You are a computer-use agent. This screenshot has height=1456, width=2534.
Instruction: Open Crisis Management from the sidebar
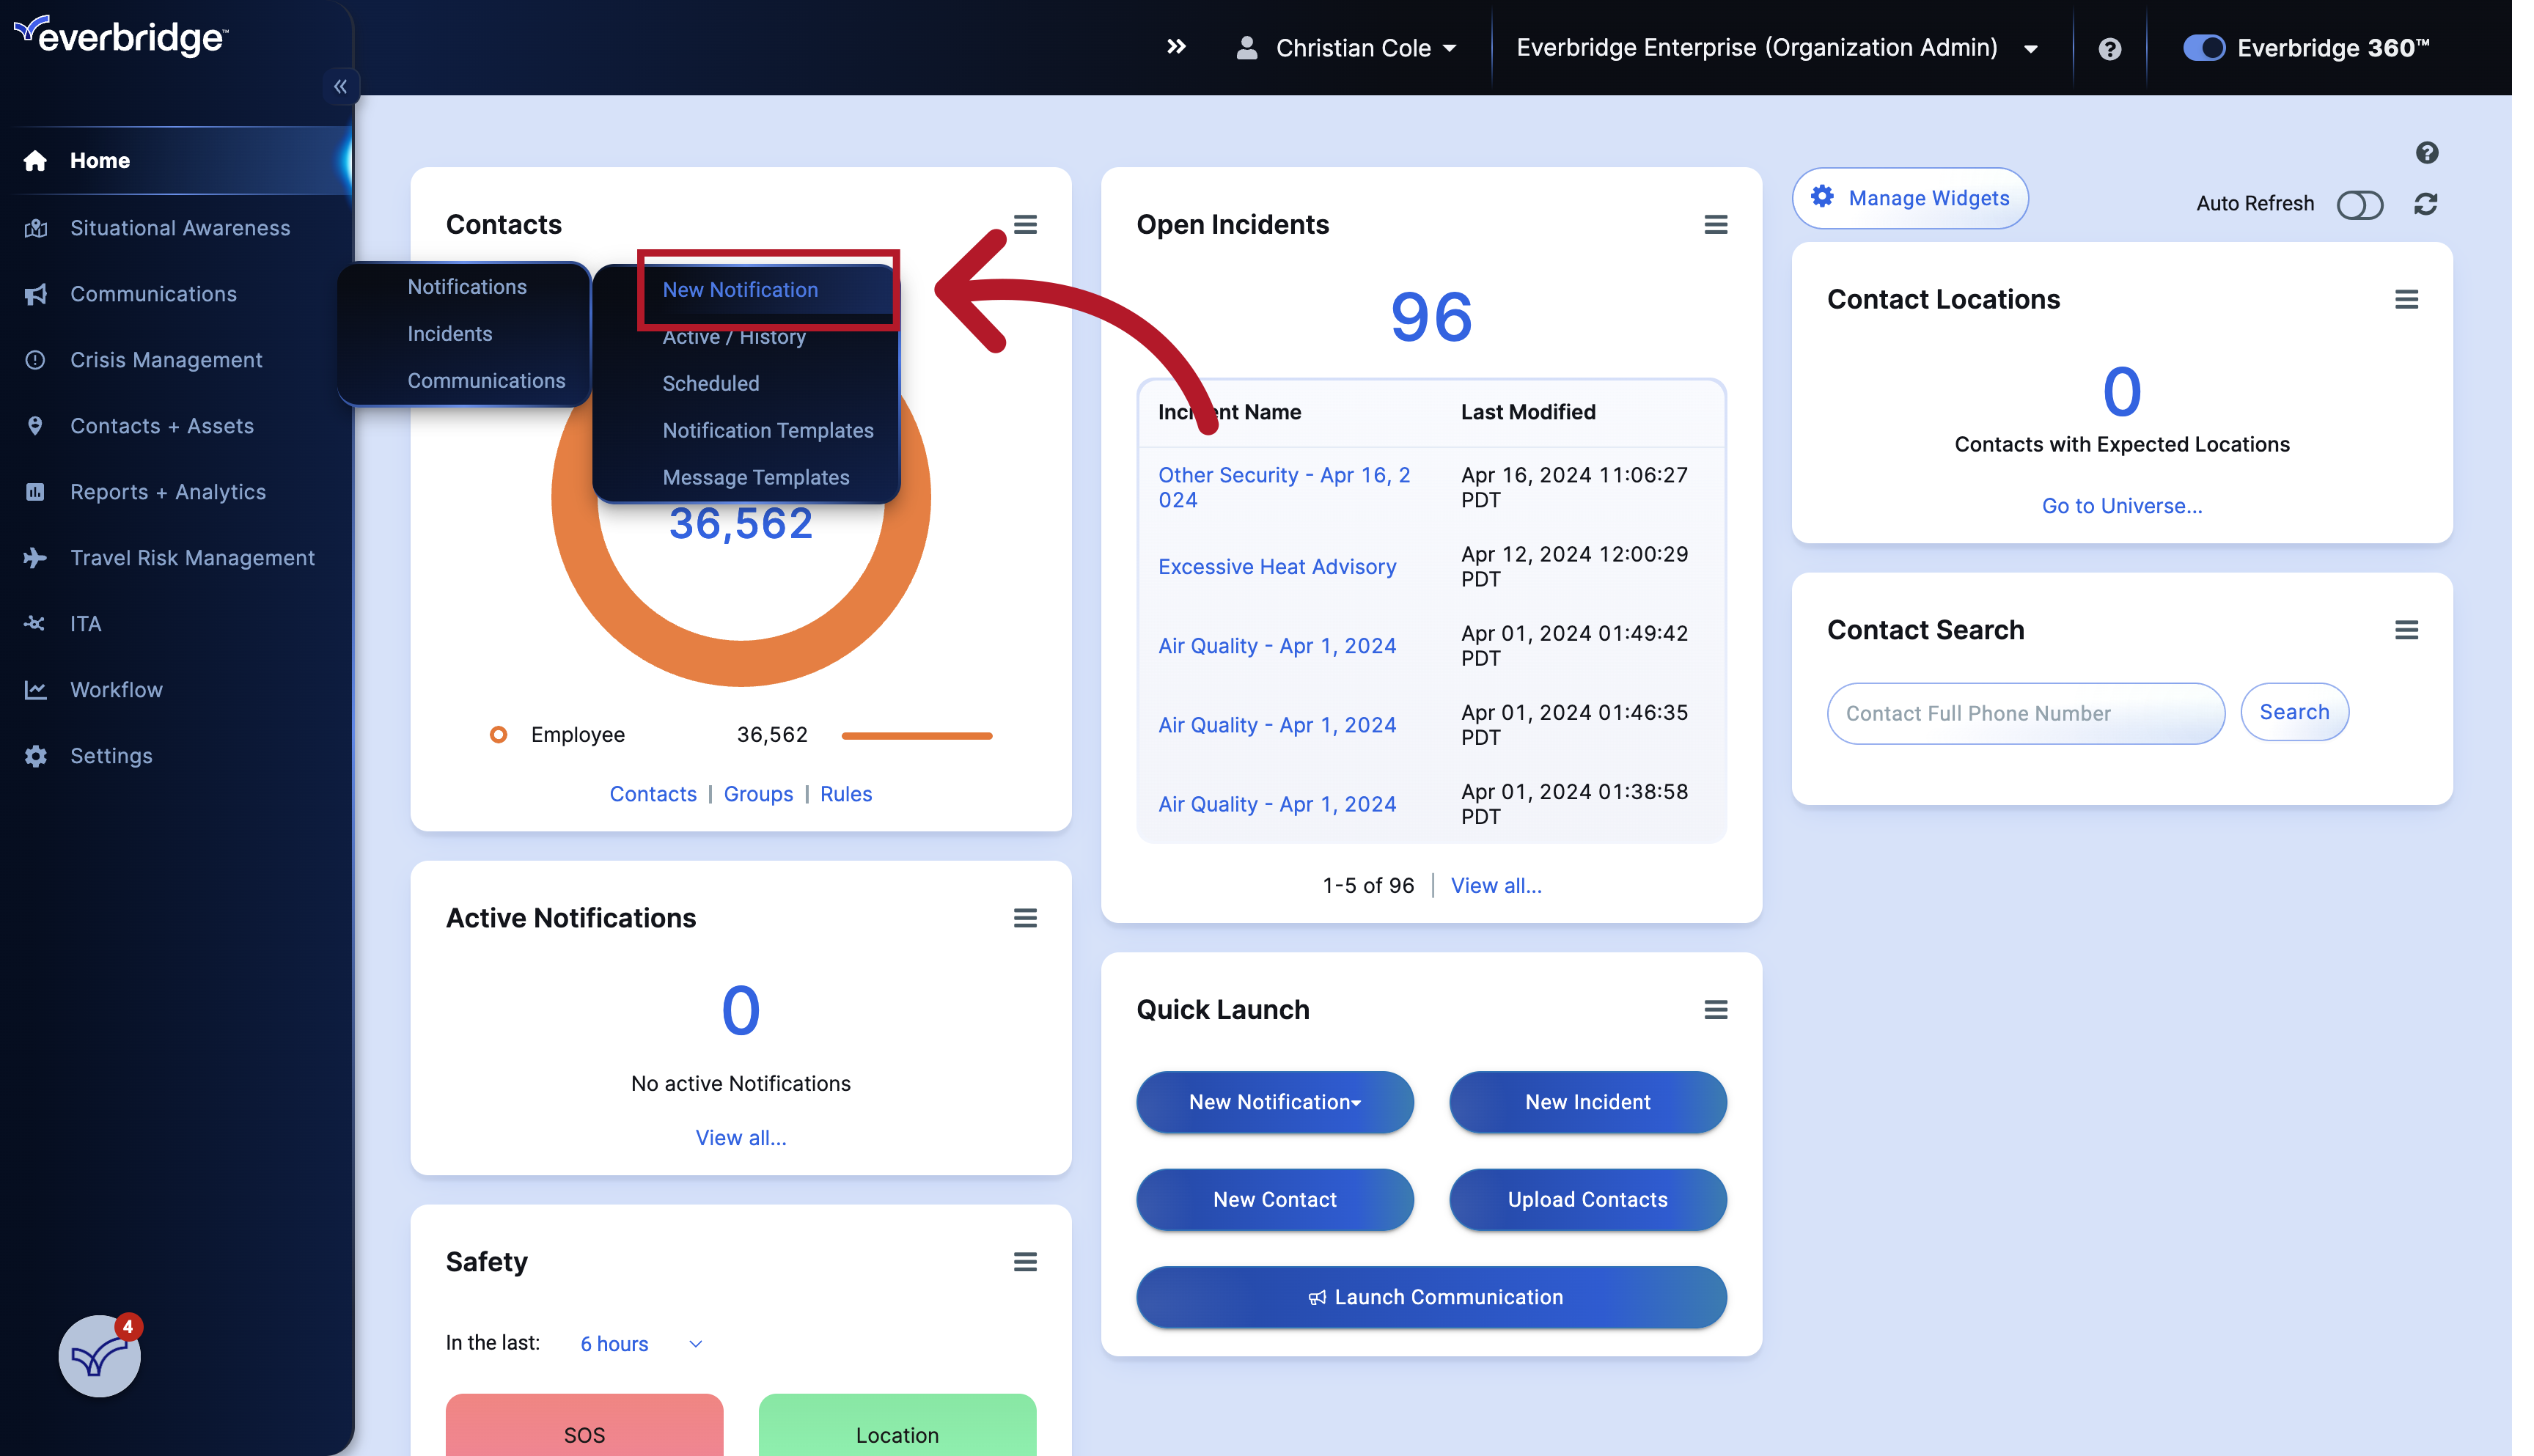166,359
